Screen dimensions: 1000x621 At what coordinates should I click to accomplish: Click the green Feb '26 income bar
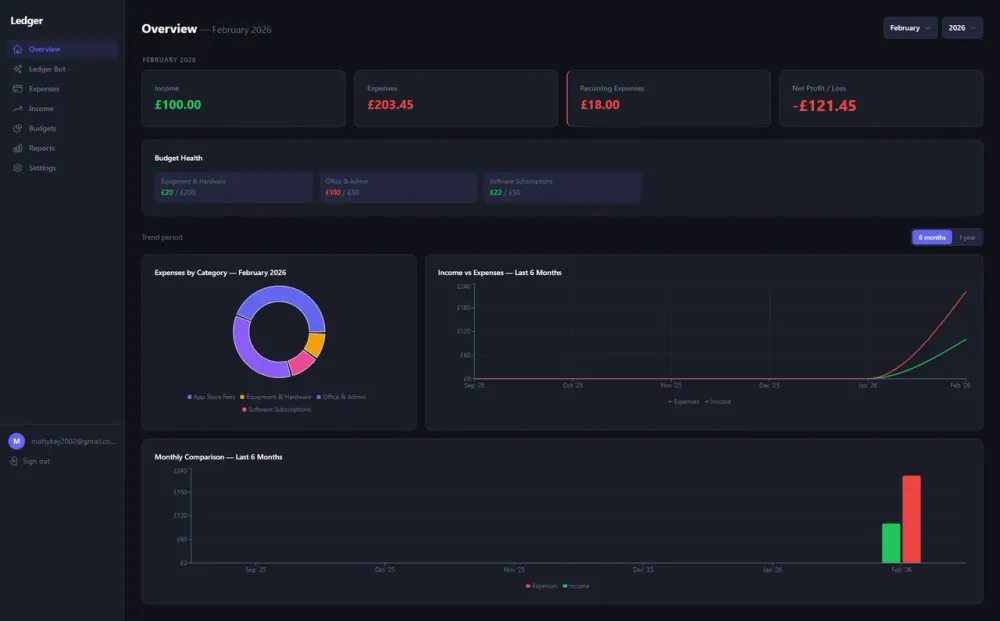(x=891, y=543)
